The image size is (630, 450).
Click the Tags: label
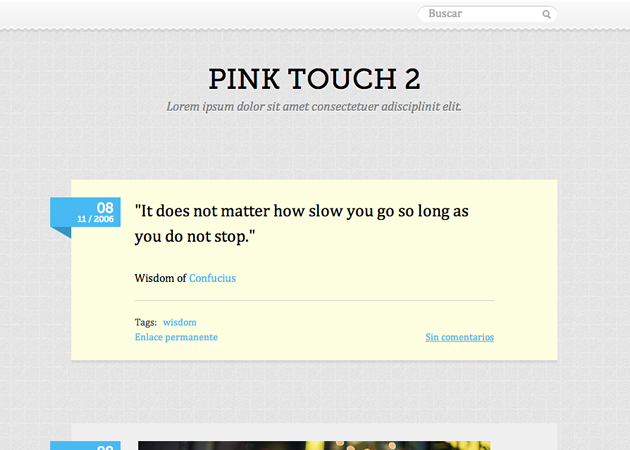pyautogui.click(x=145, y=322)
